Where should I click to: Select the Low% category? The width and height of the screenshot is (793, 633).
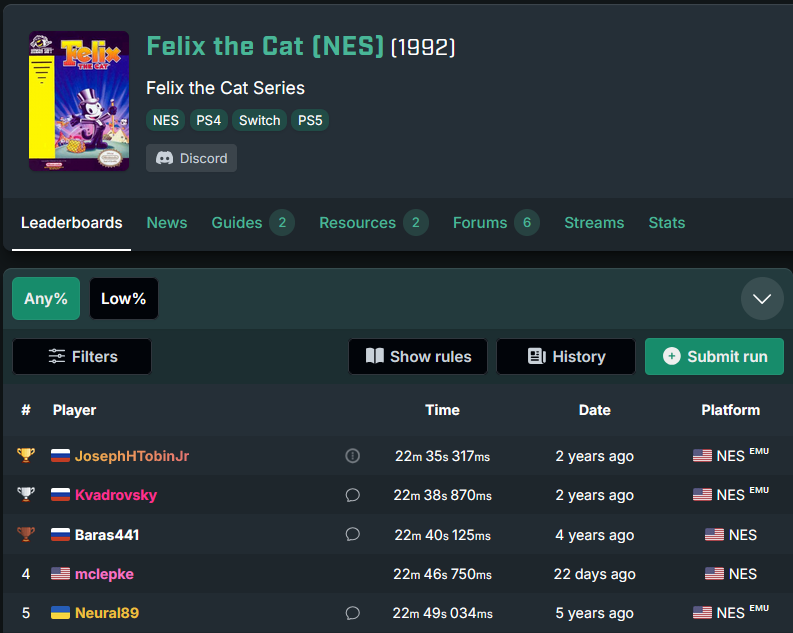(x=124, y=298)
